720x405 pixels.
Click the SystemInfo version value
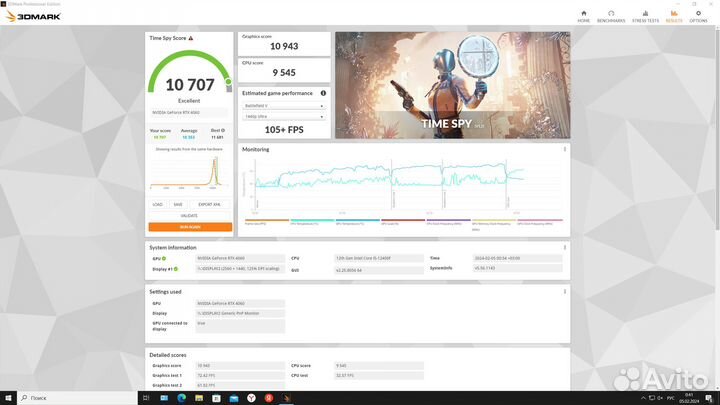click(x=518, y=268)
